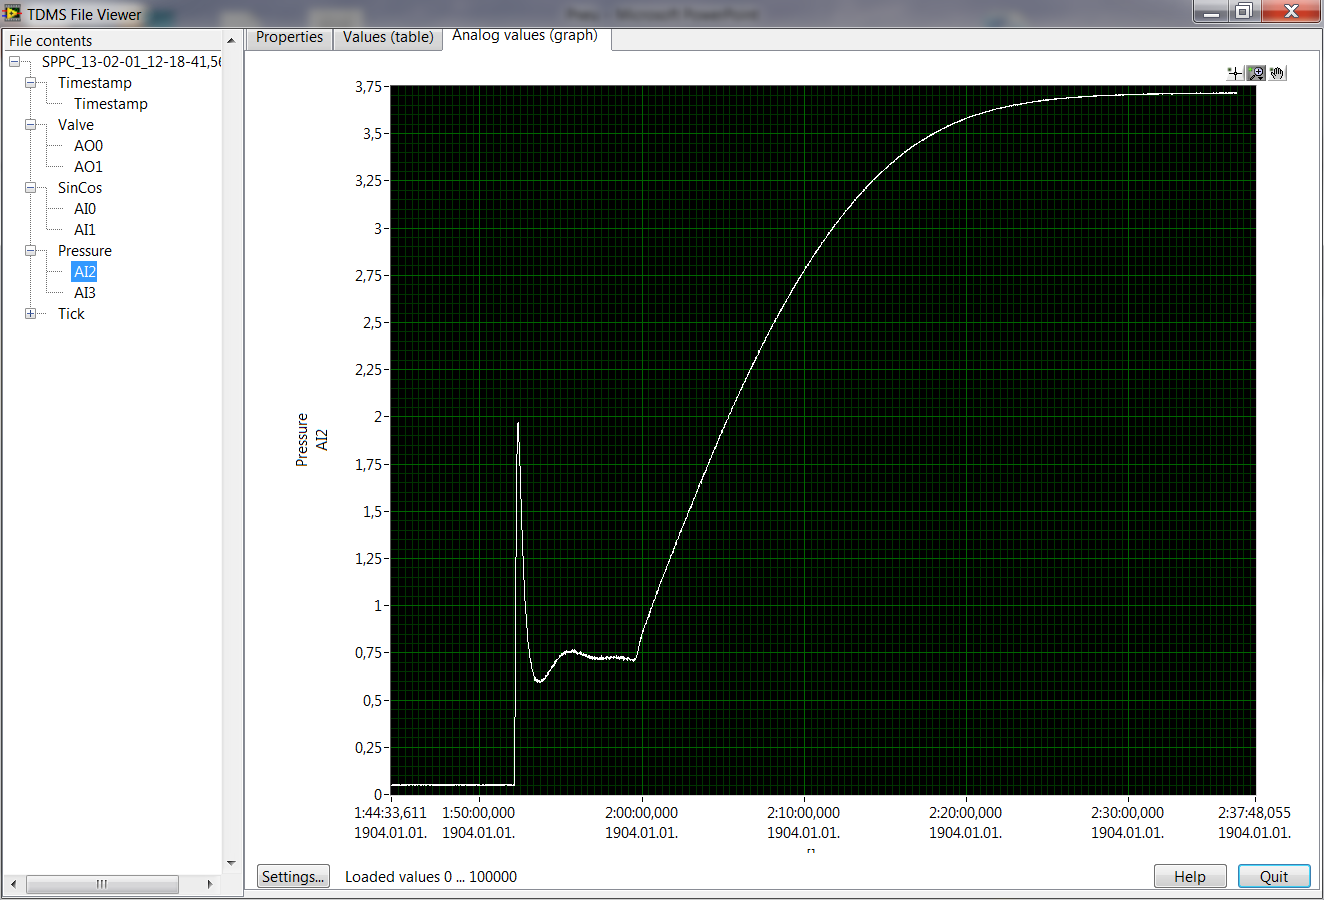Collapse the Valve group node
Viewport: 1324px width, 900px height.
pos(31,125)
